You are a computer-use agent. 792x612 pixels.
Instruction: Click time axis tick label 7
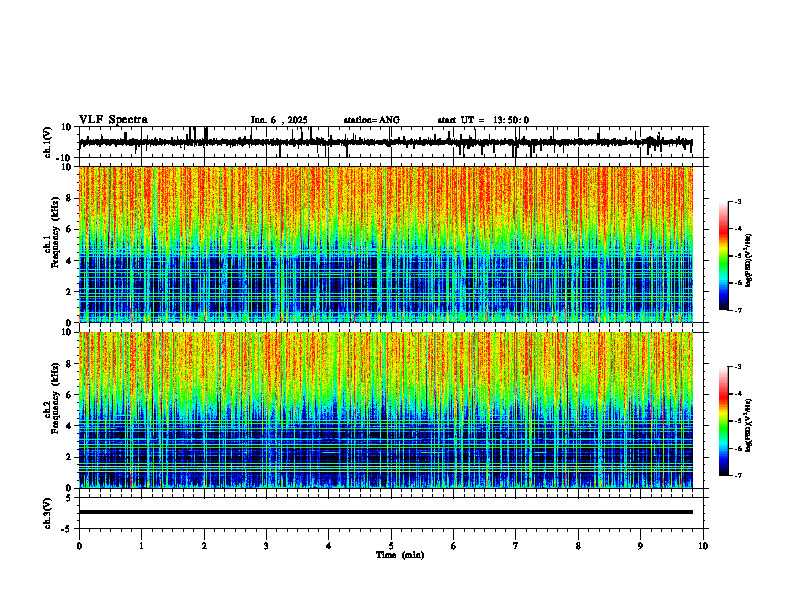pyautogui.click(x=516, y=546)
